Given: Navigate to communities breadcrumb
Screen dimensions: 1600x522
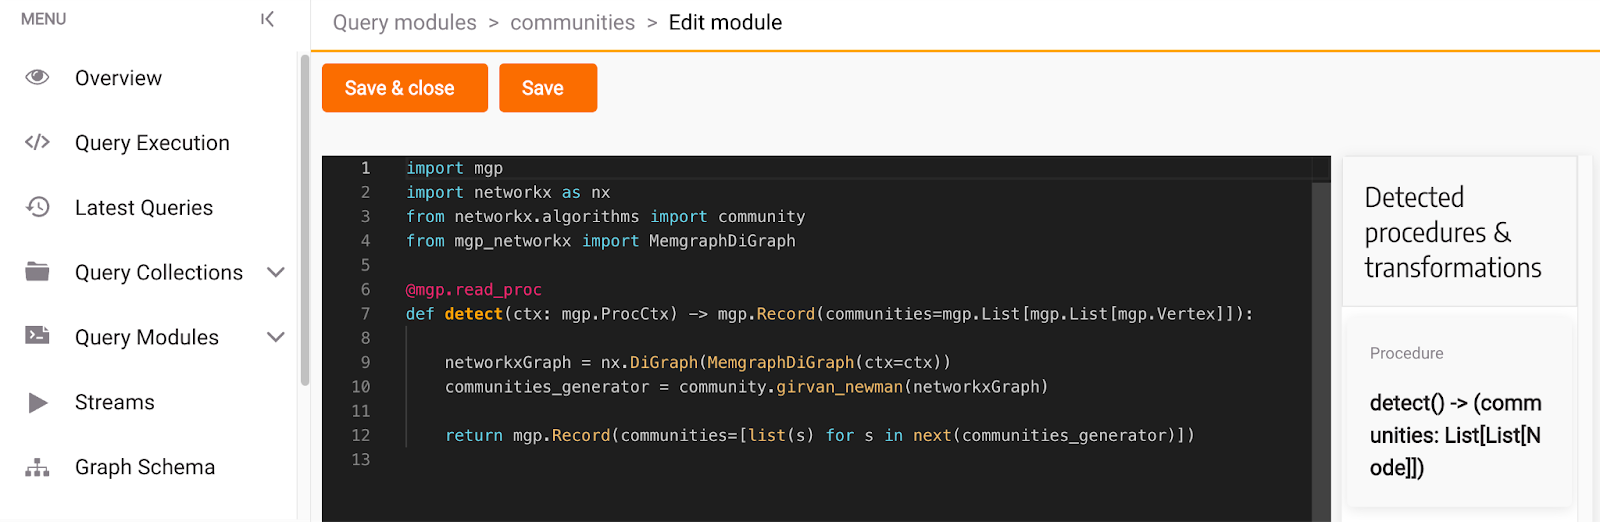Looking at the screenshot, I should coord(572,22).
